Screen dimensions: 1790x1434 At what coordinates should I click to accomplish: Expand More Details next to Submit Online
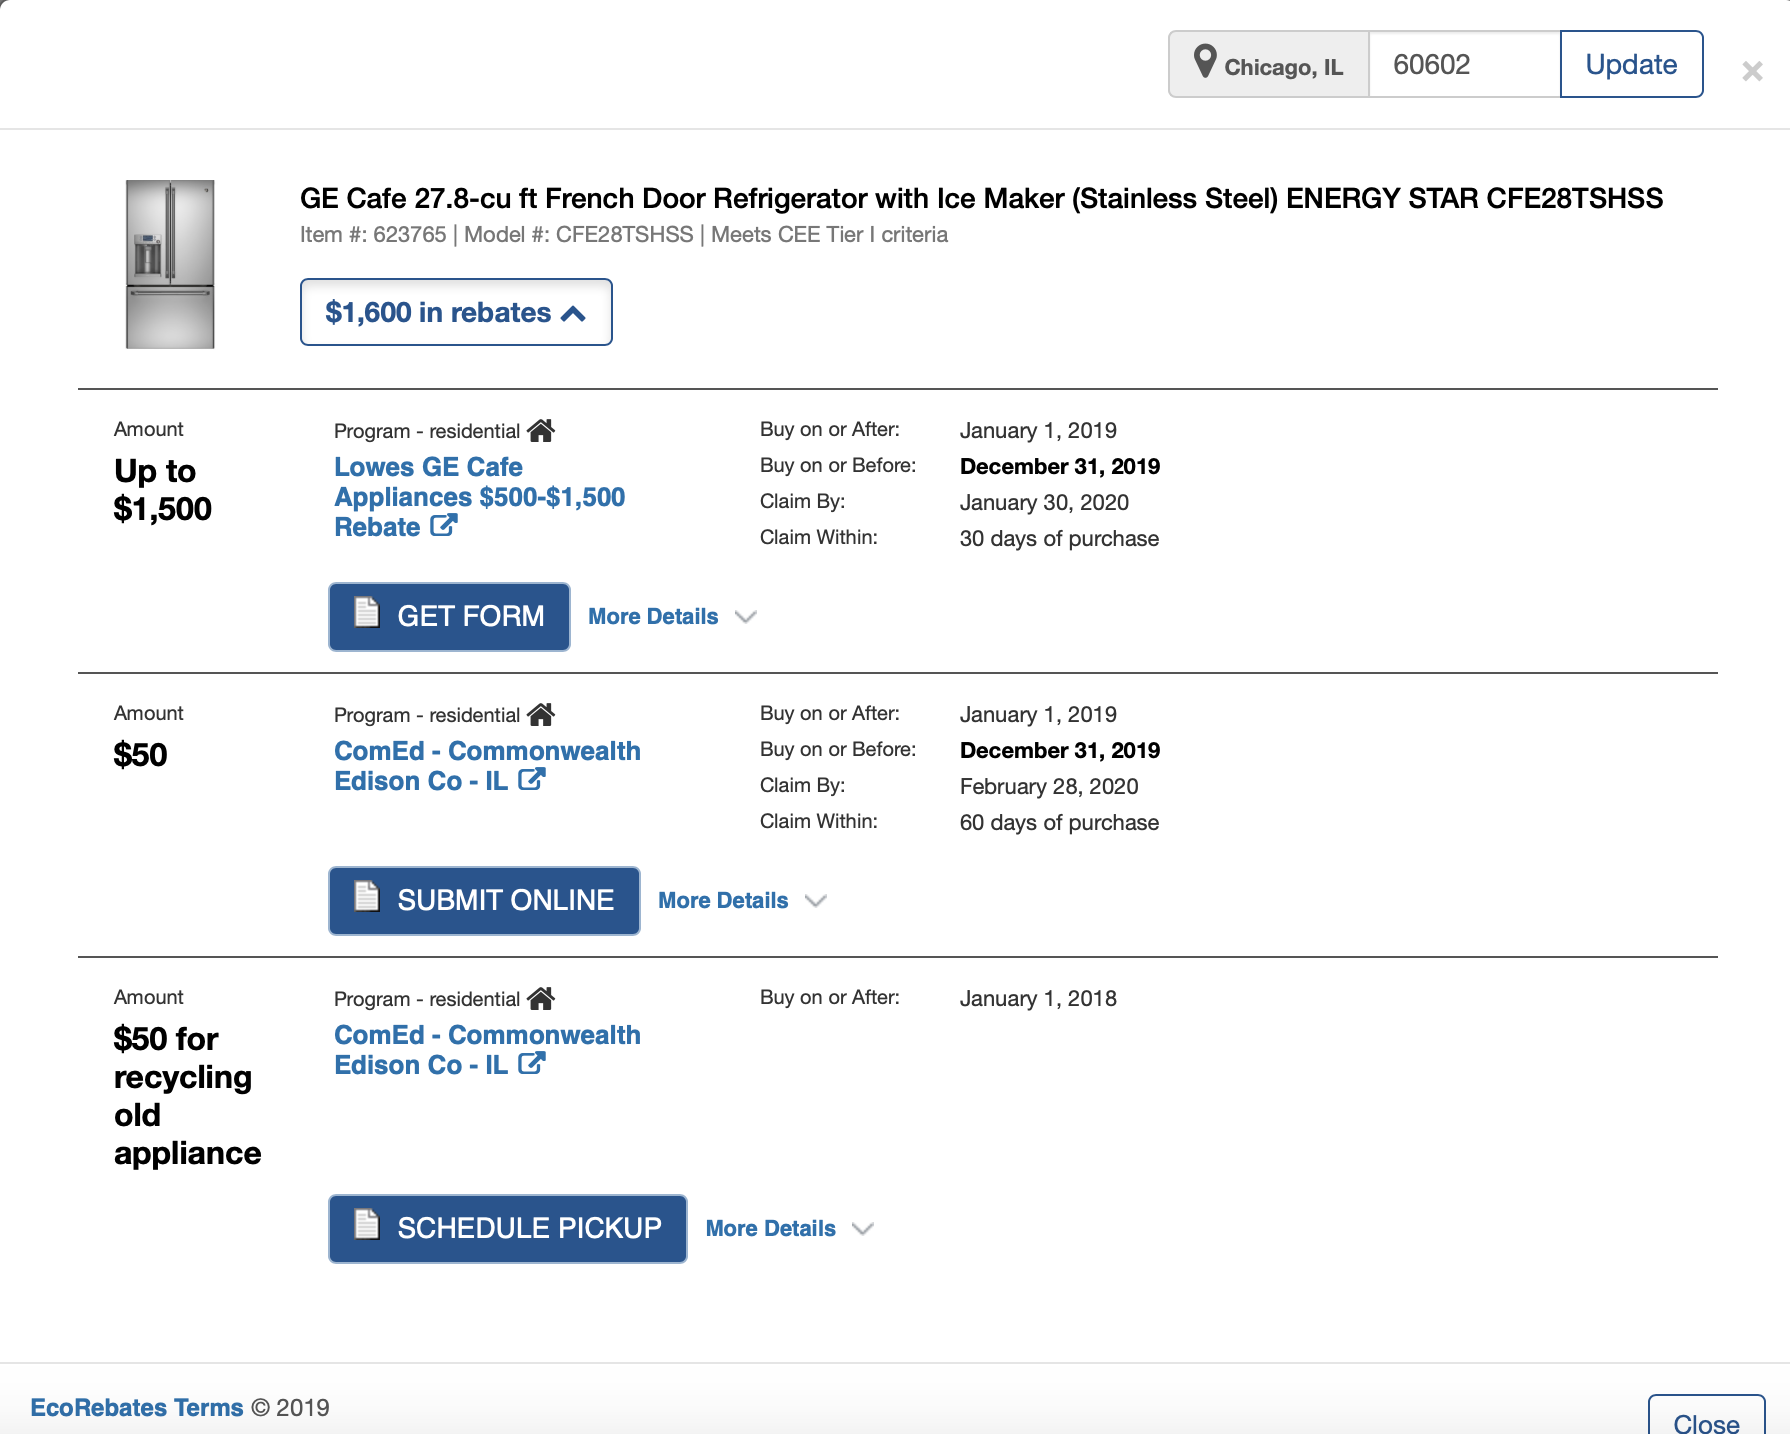tap(741, 901)
